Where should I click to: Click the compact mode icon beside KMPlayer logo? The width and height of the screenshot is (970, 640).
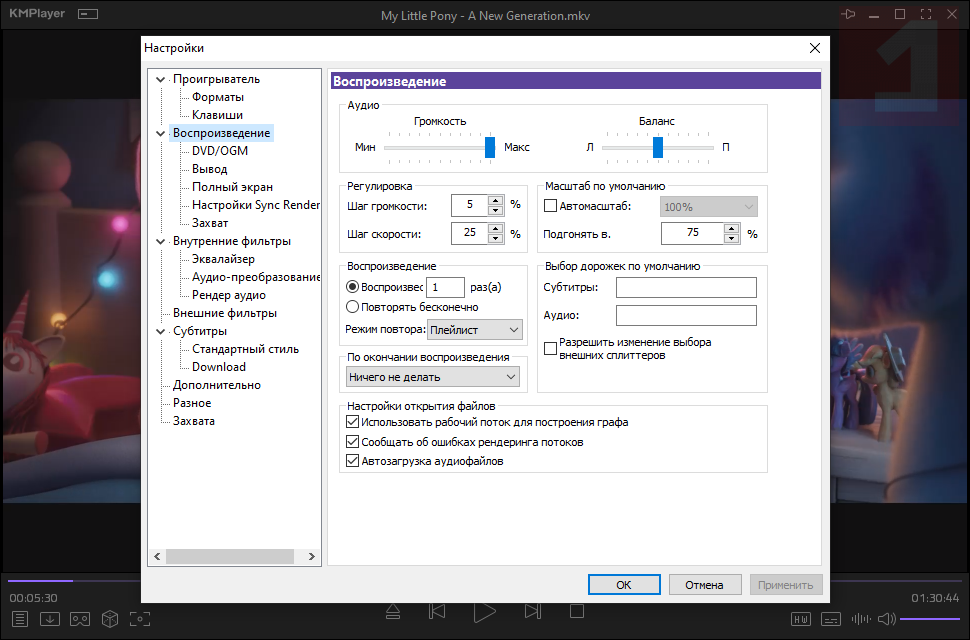88,14
